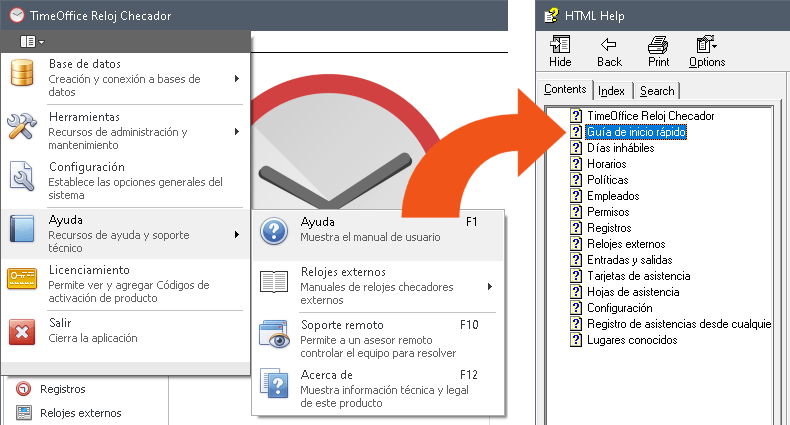The width and height of the screenshot is (790, 425).
Task: Select Ayuda F1 user manual entry
Action: 378,230
